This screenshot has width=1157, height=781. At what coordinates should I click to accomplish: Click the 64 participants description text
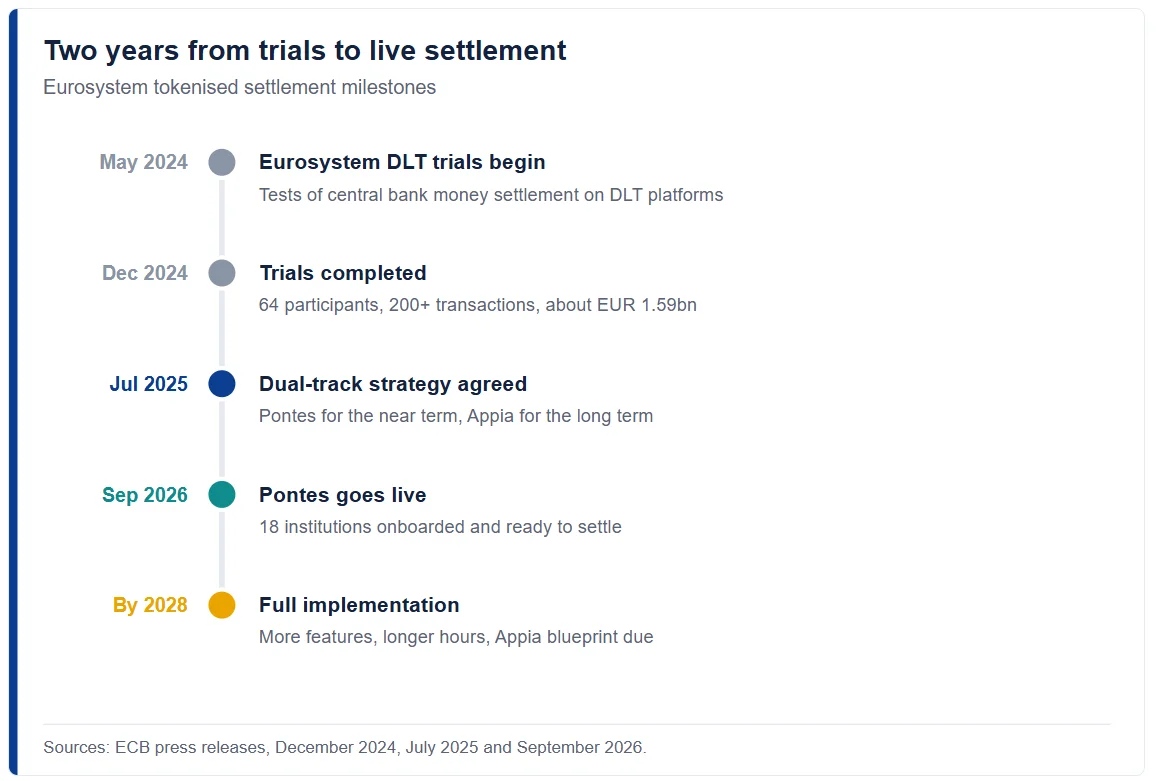pyautogui.click(x=477, y=305)
